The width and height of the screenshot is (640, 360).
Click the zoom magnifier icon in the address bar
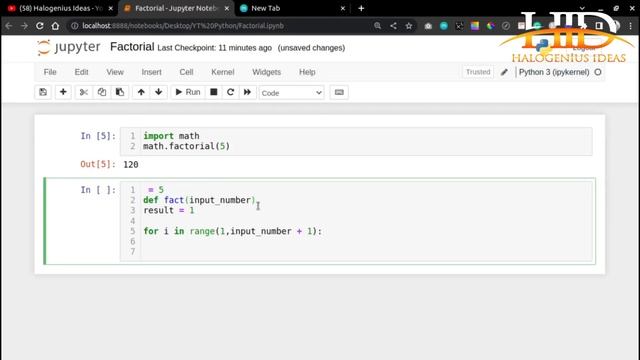(x=378, y=26)
